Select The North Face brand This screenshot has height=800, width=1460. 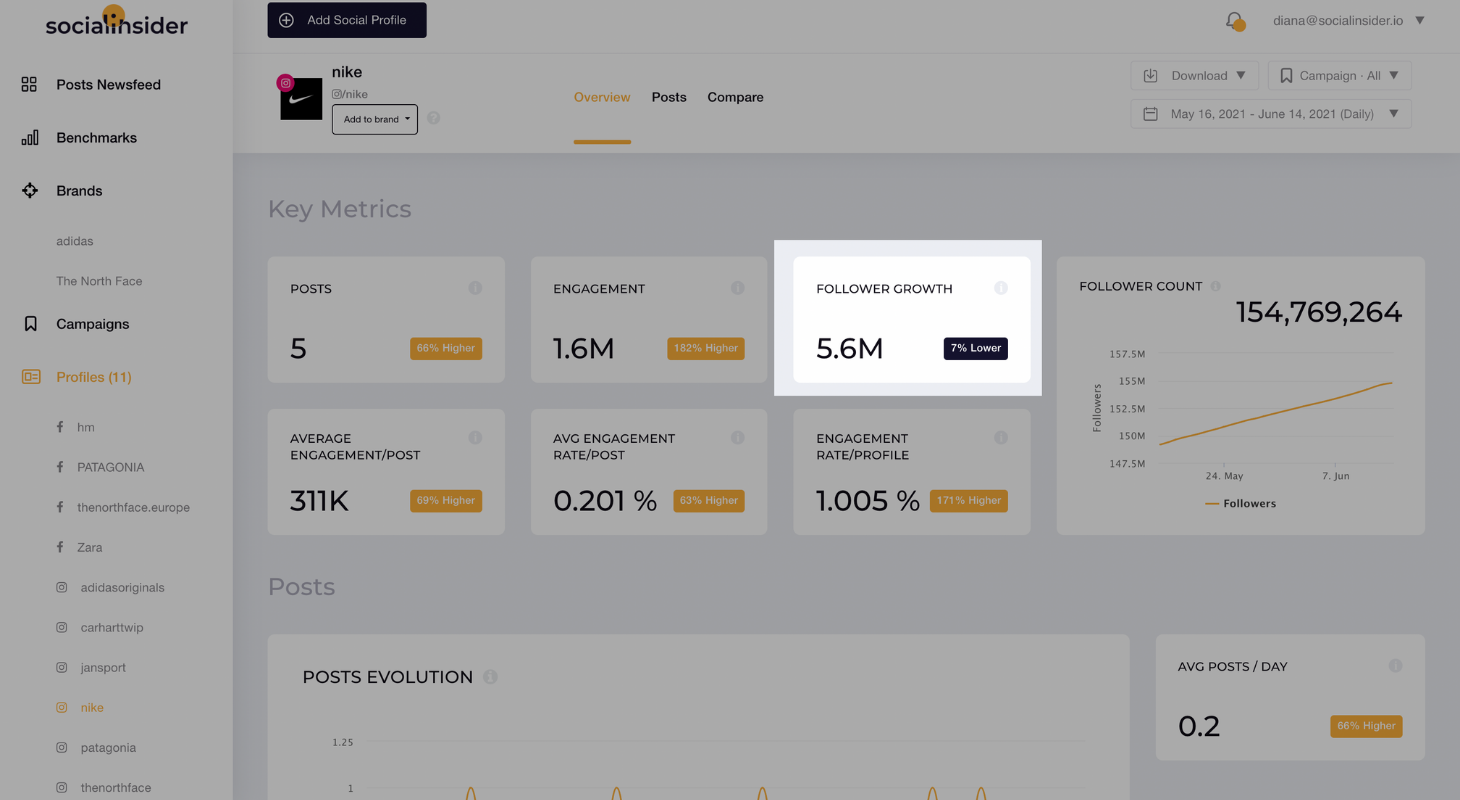pos(99,281)
